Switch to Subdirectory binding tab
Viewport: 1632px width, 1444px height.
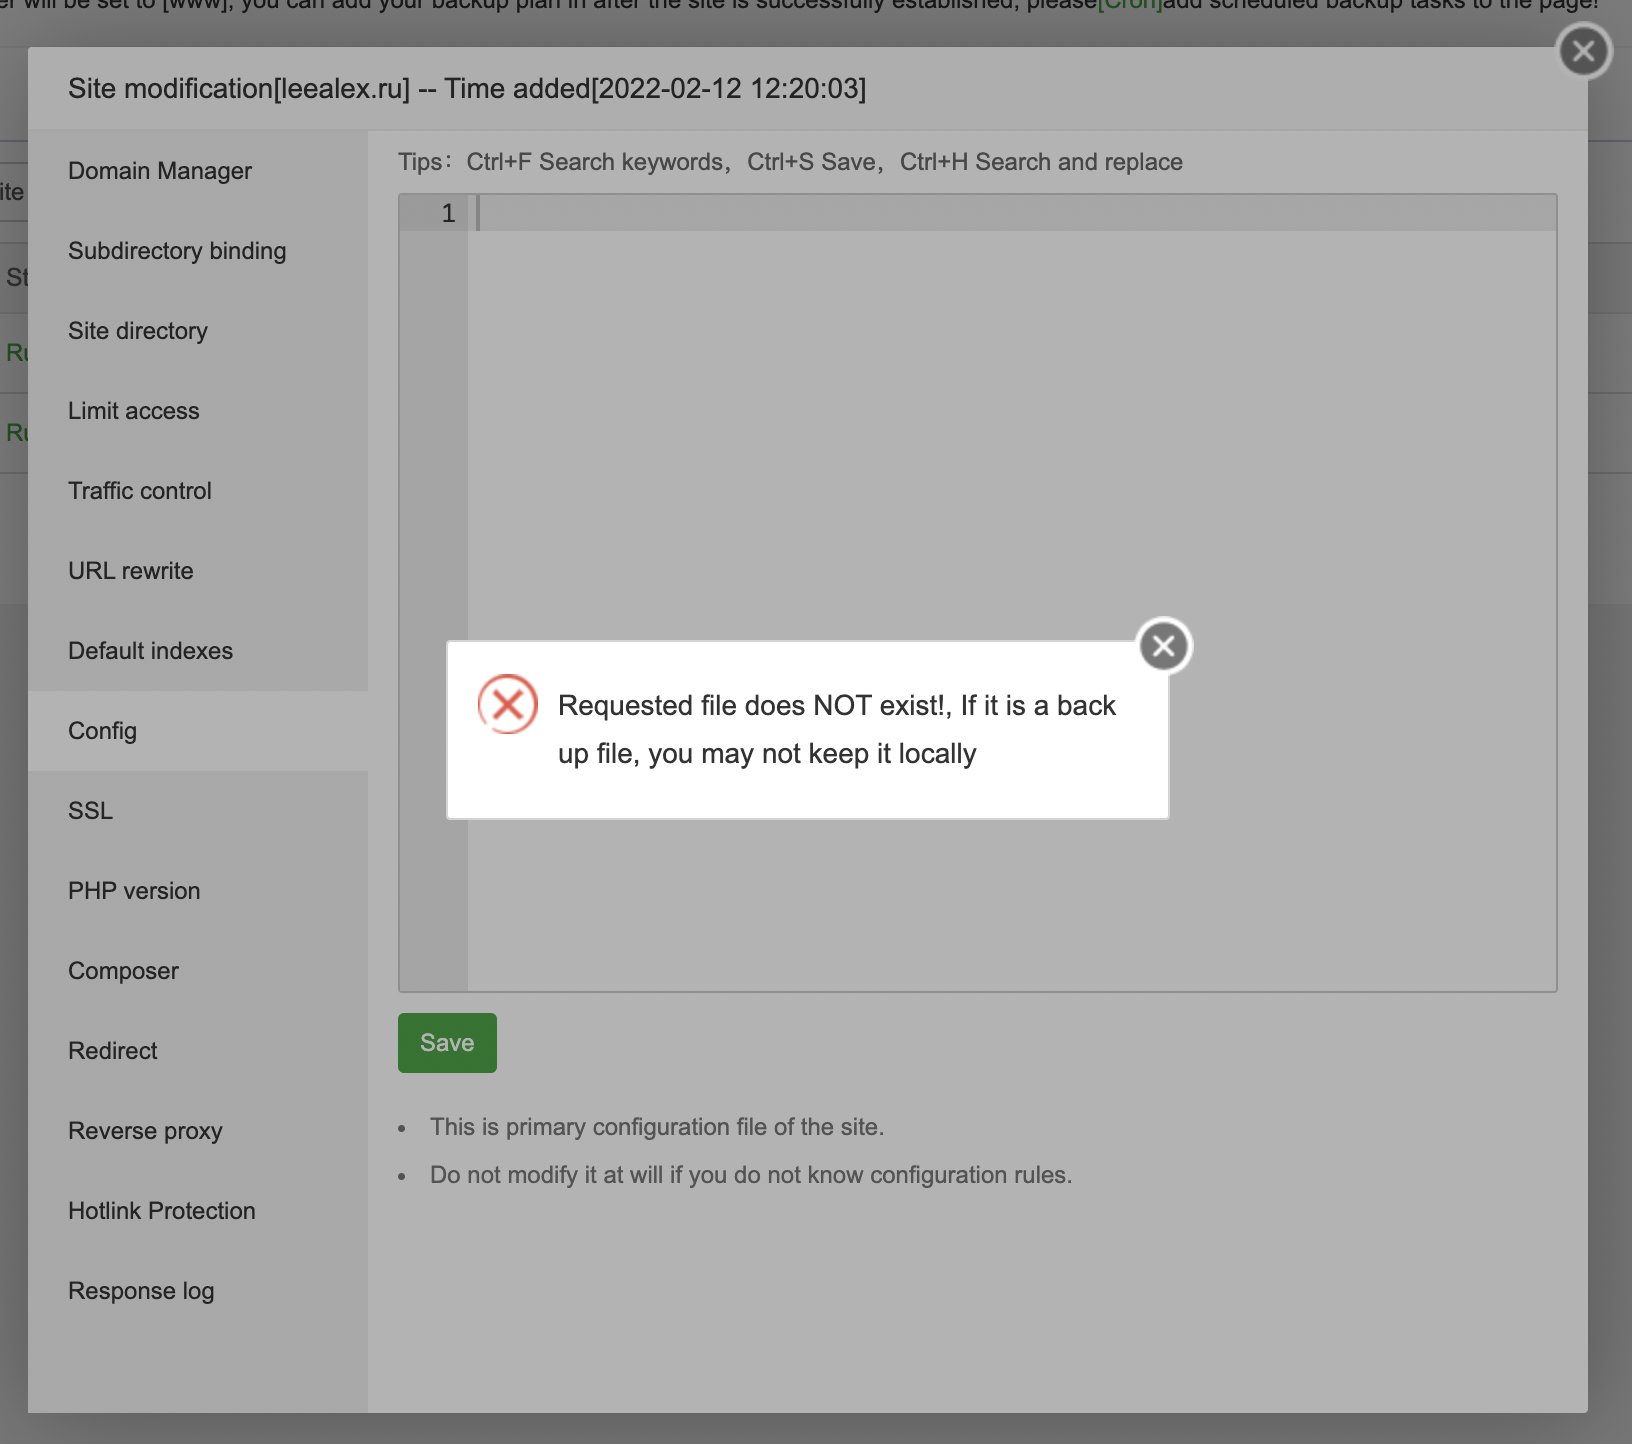tap(177, 251)
